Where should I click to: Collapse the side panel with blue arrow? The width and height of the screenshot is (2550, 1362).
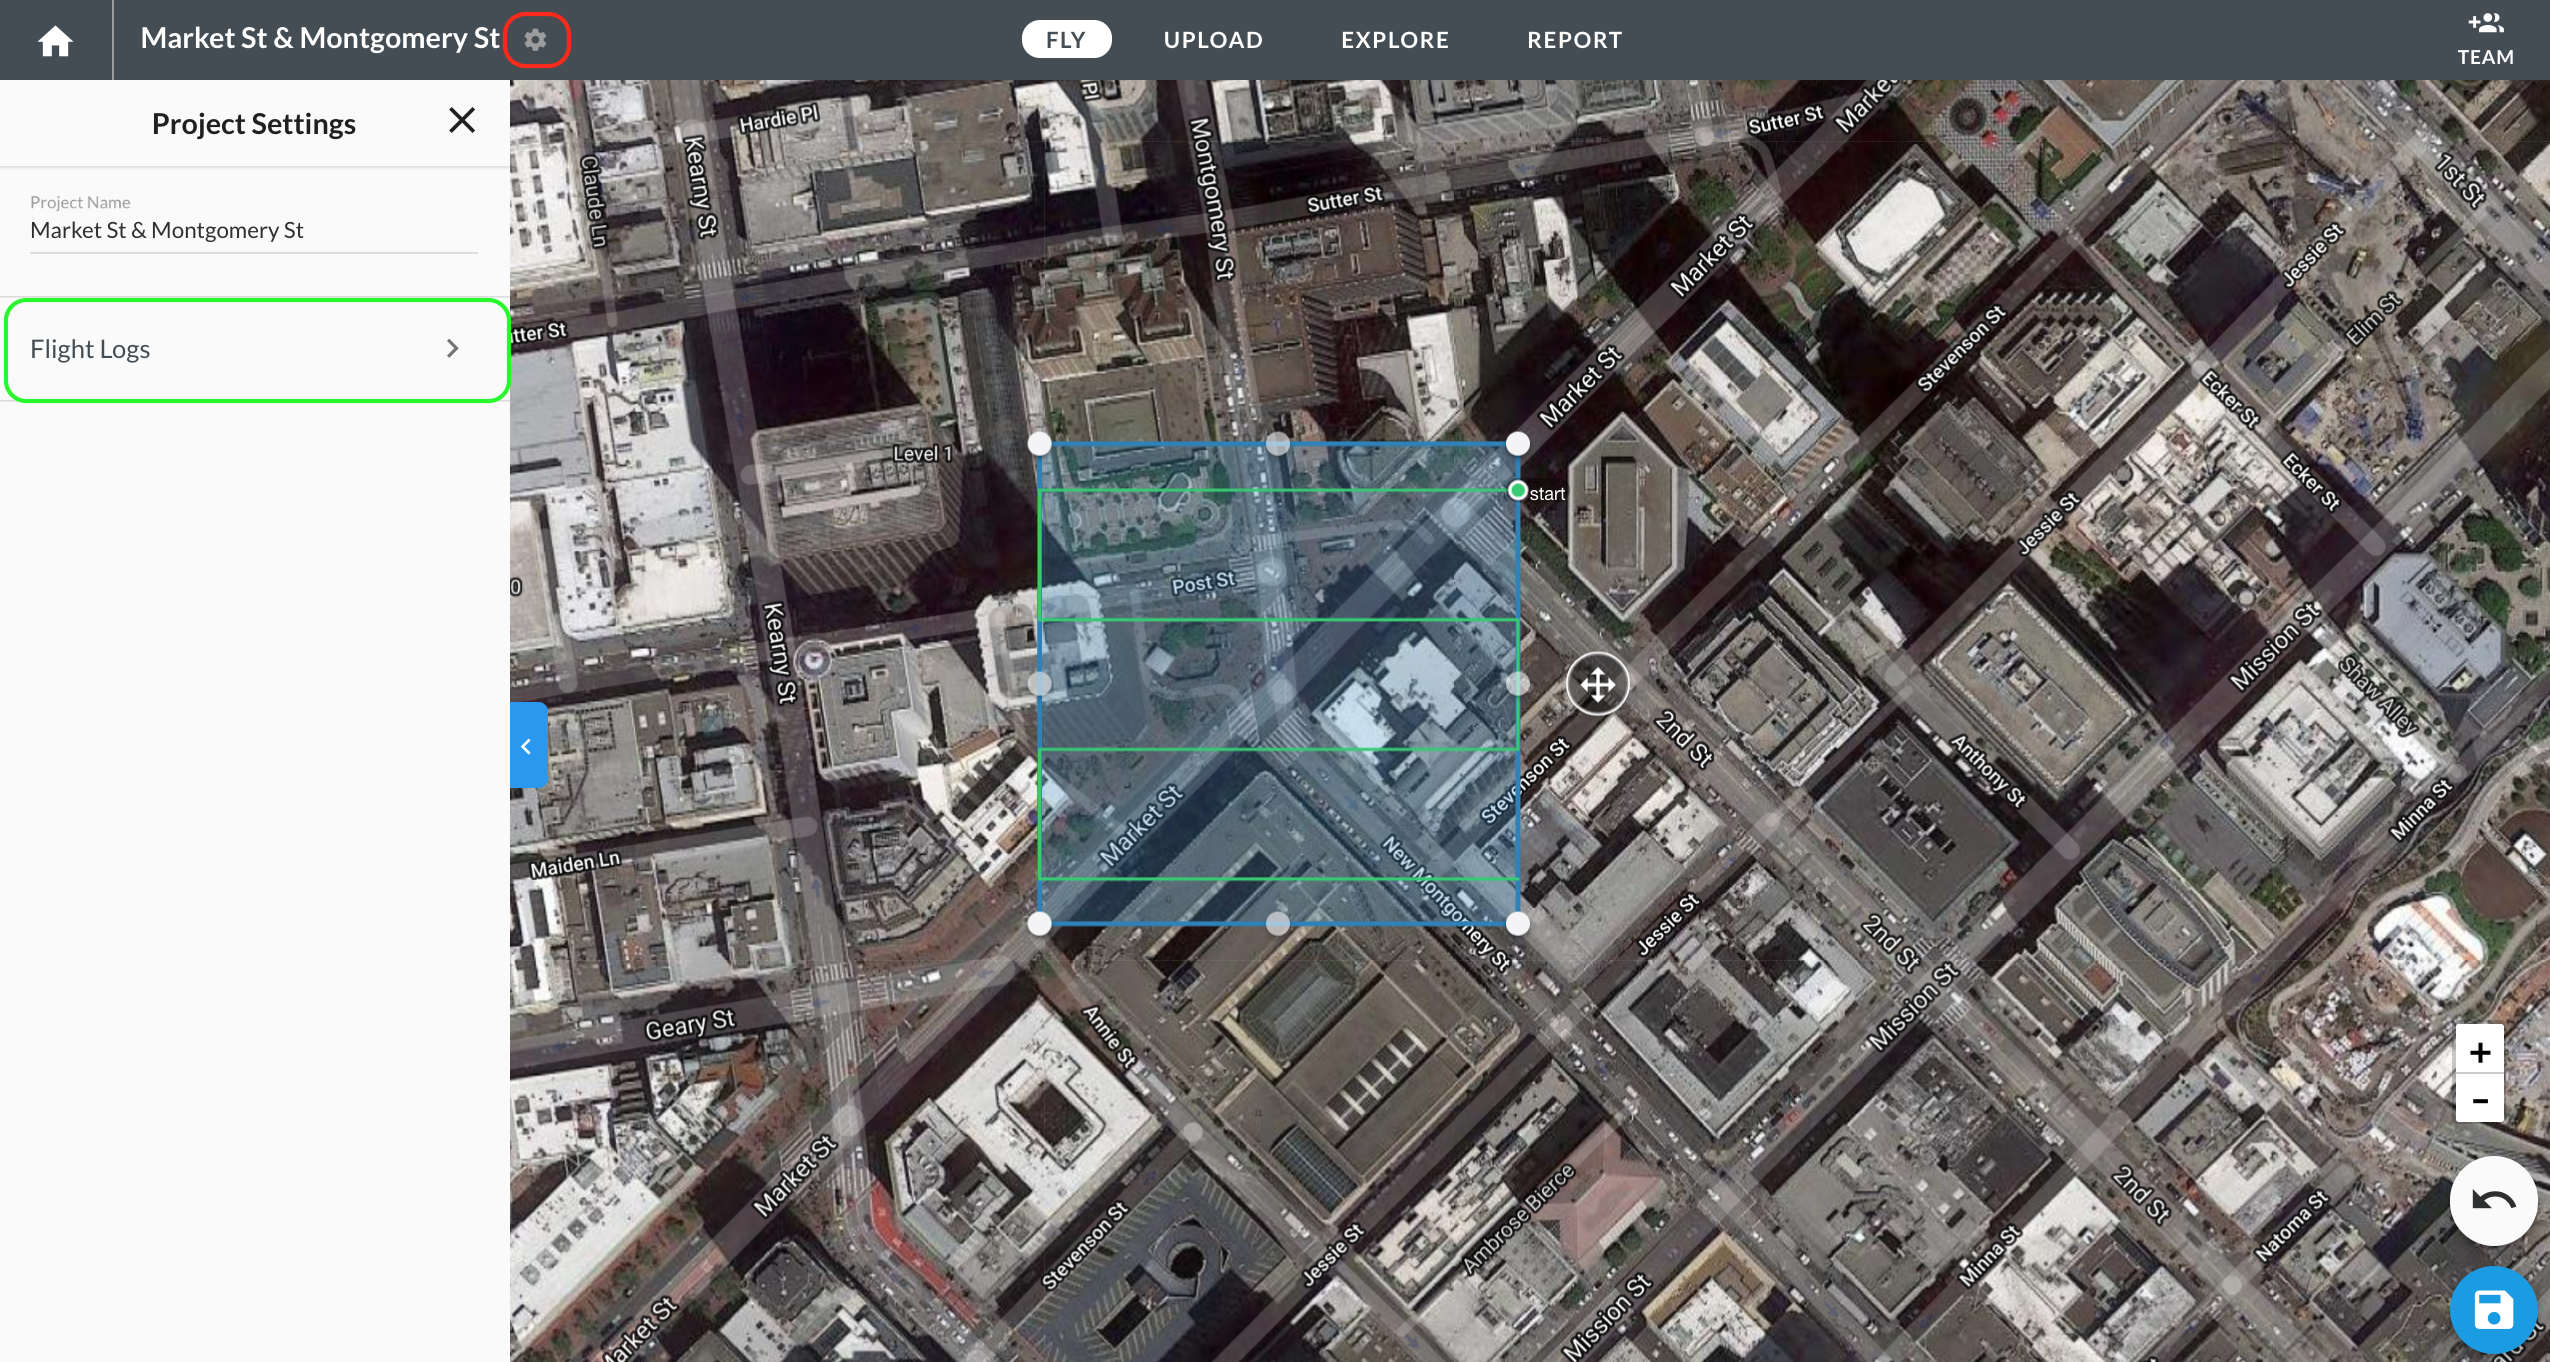527,746
